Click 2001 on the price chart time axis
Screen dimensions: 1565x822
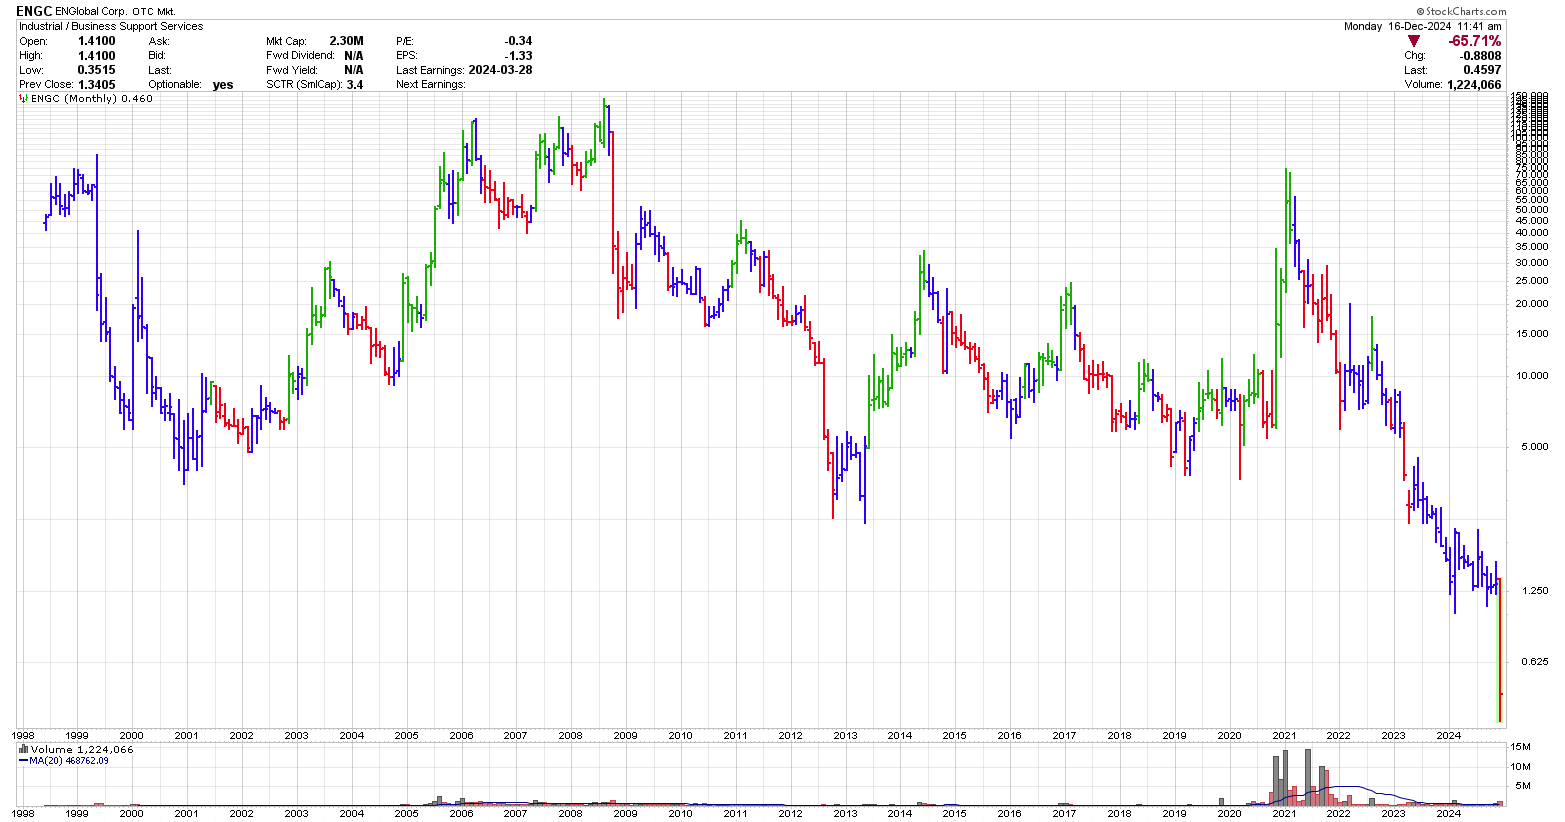(187, 735)
